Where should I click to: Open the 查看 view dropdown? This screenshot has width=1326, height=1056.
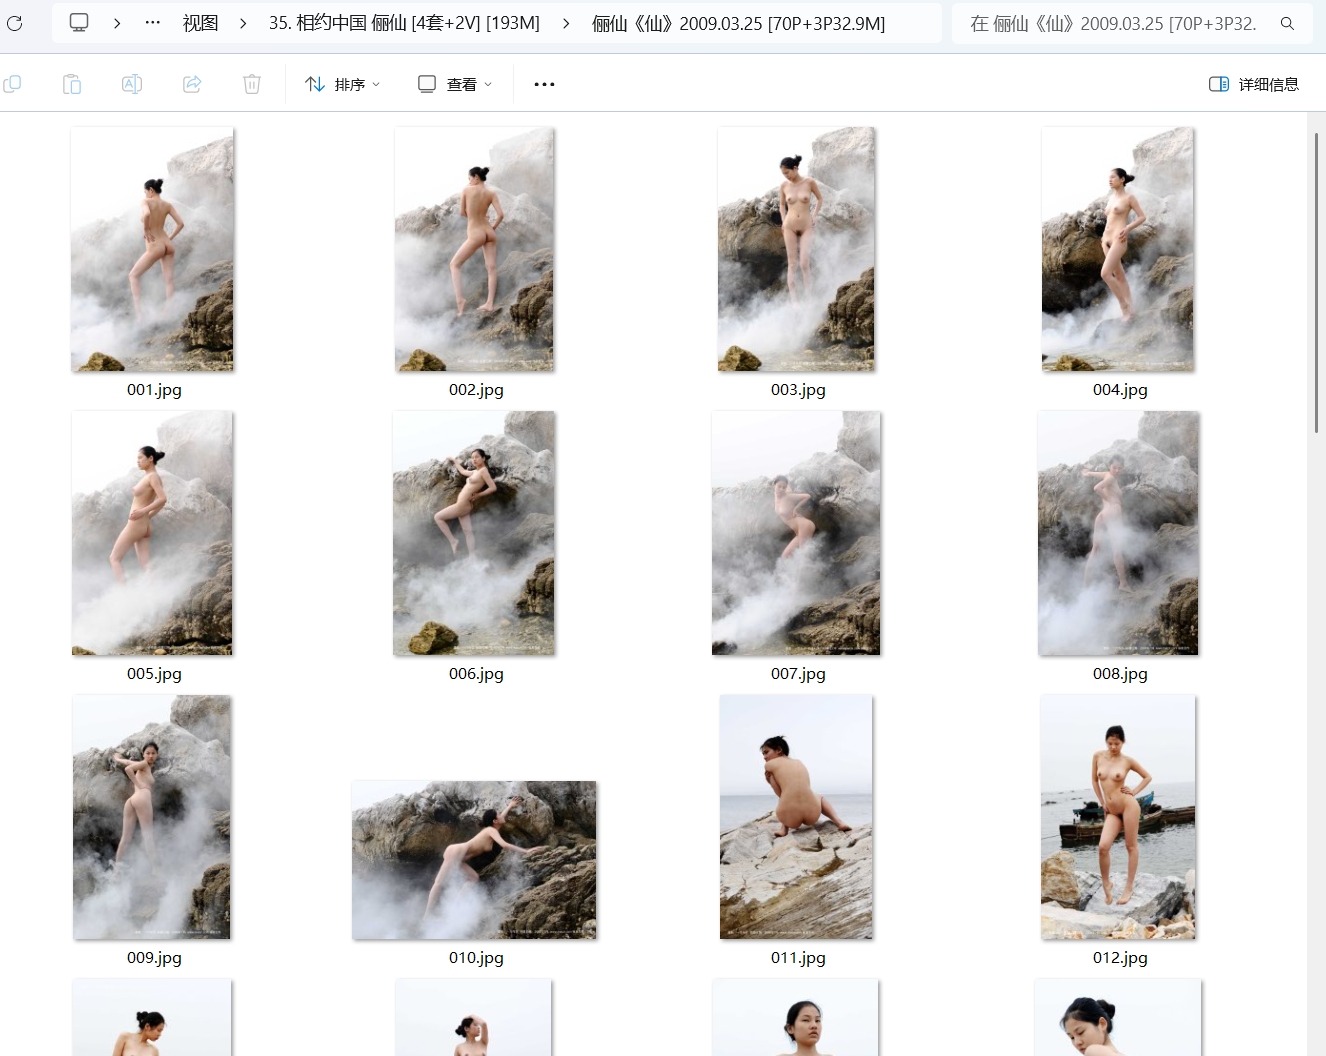455,84
